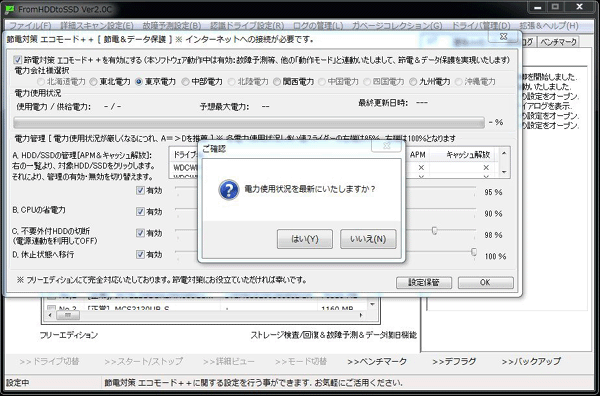Maximize the FromHDDtoSSD window
600x396 pixels.
(x=556, y=7)
